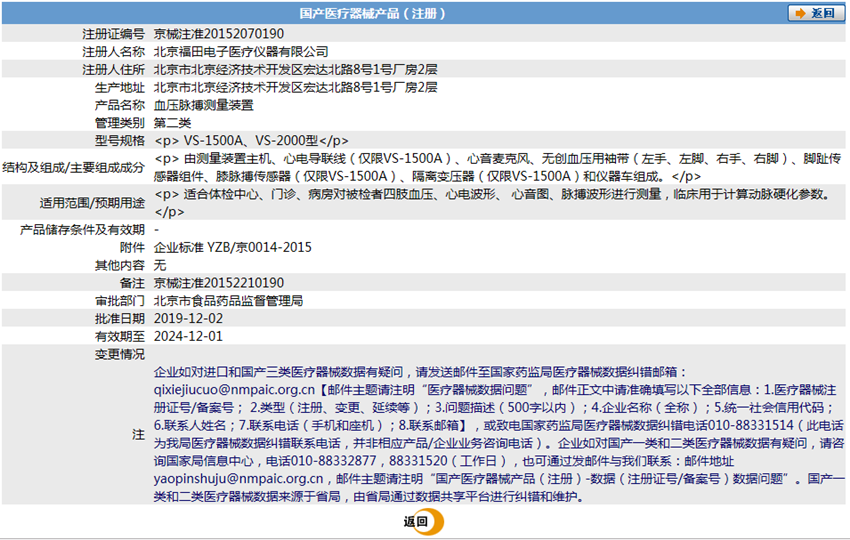Click the phone number 010-88331514 in note

(751, 426)
